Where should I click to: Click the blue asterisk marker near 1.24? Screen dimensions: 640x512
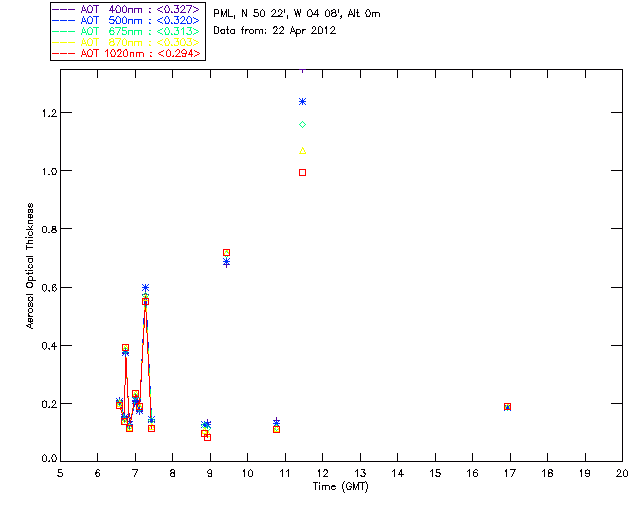click(x=302, y=102)
